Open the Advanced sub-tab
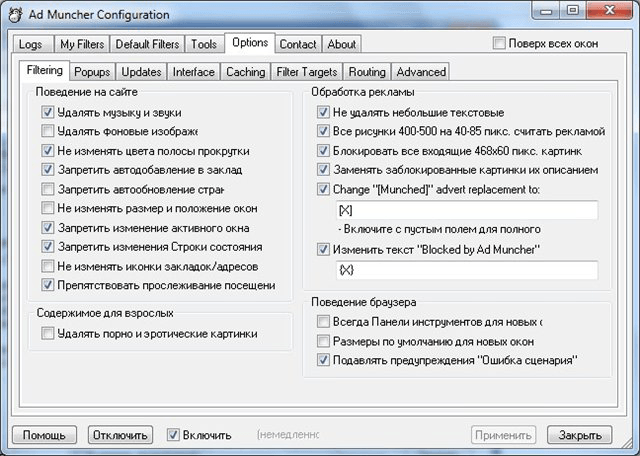Viewport: 640px width, 456px height. click(x=421, y=72)
